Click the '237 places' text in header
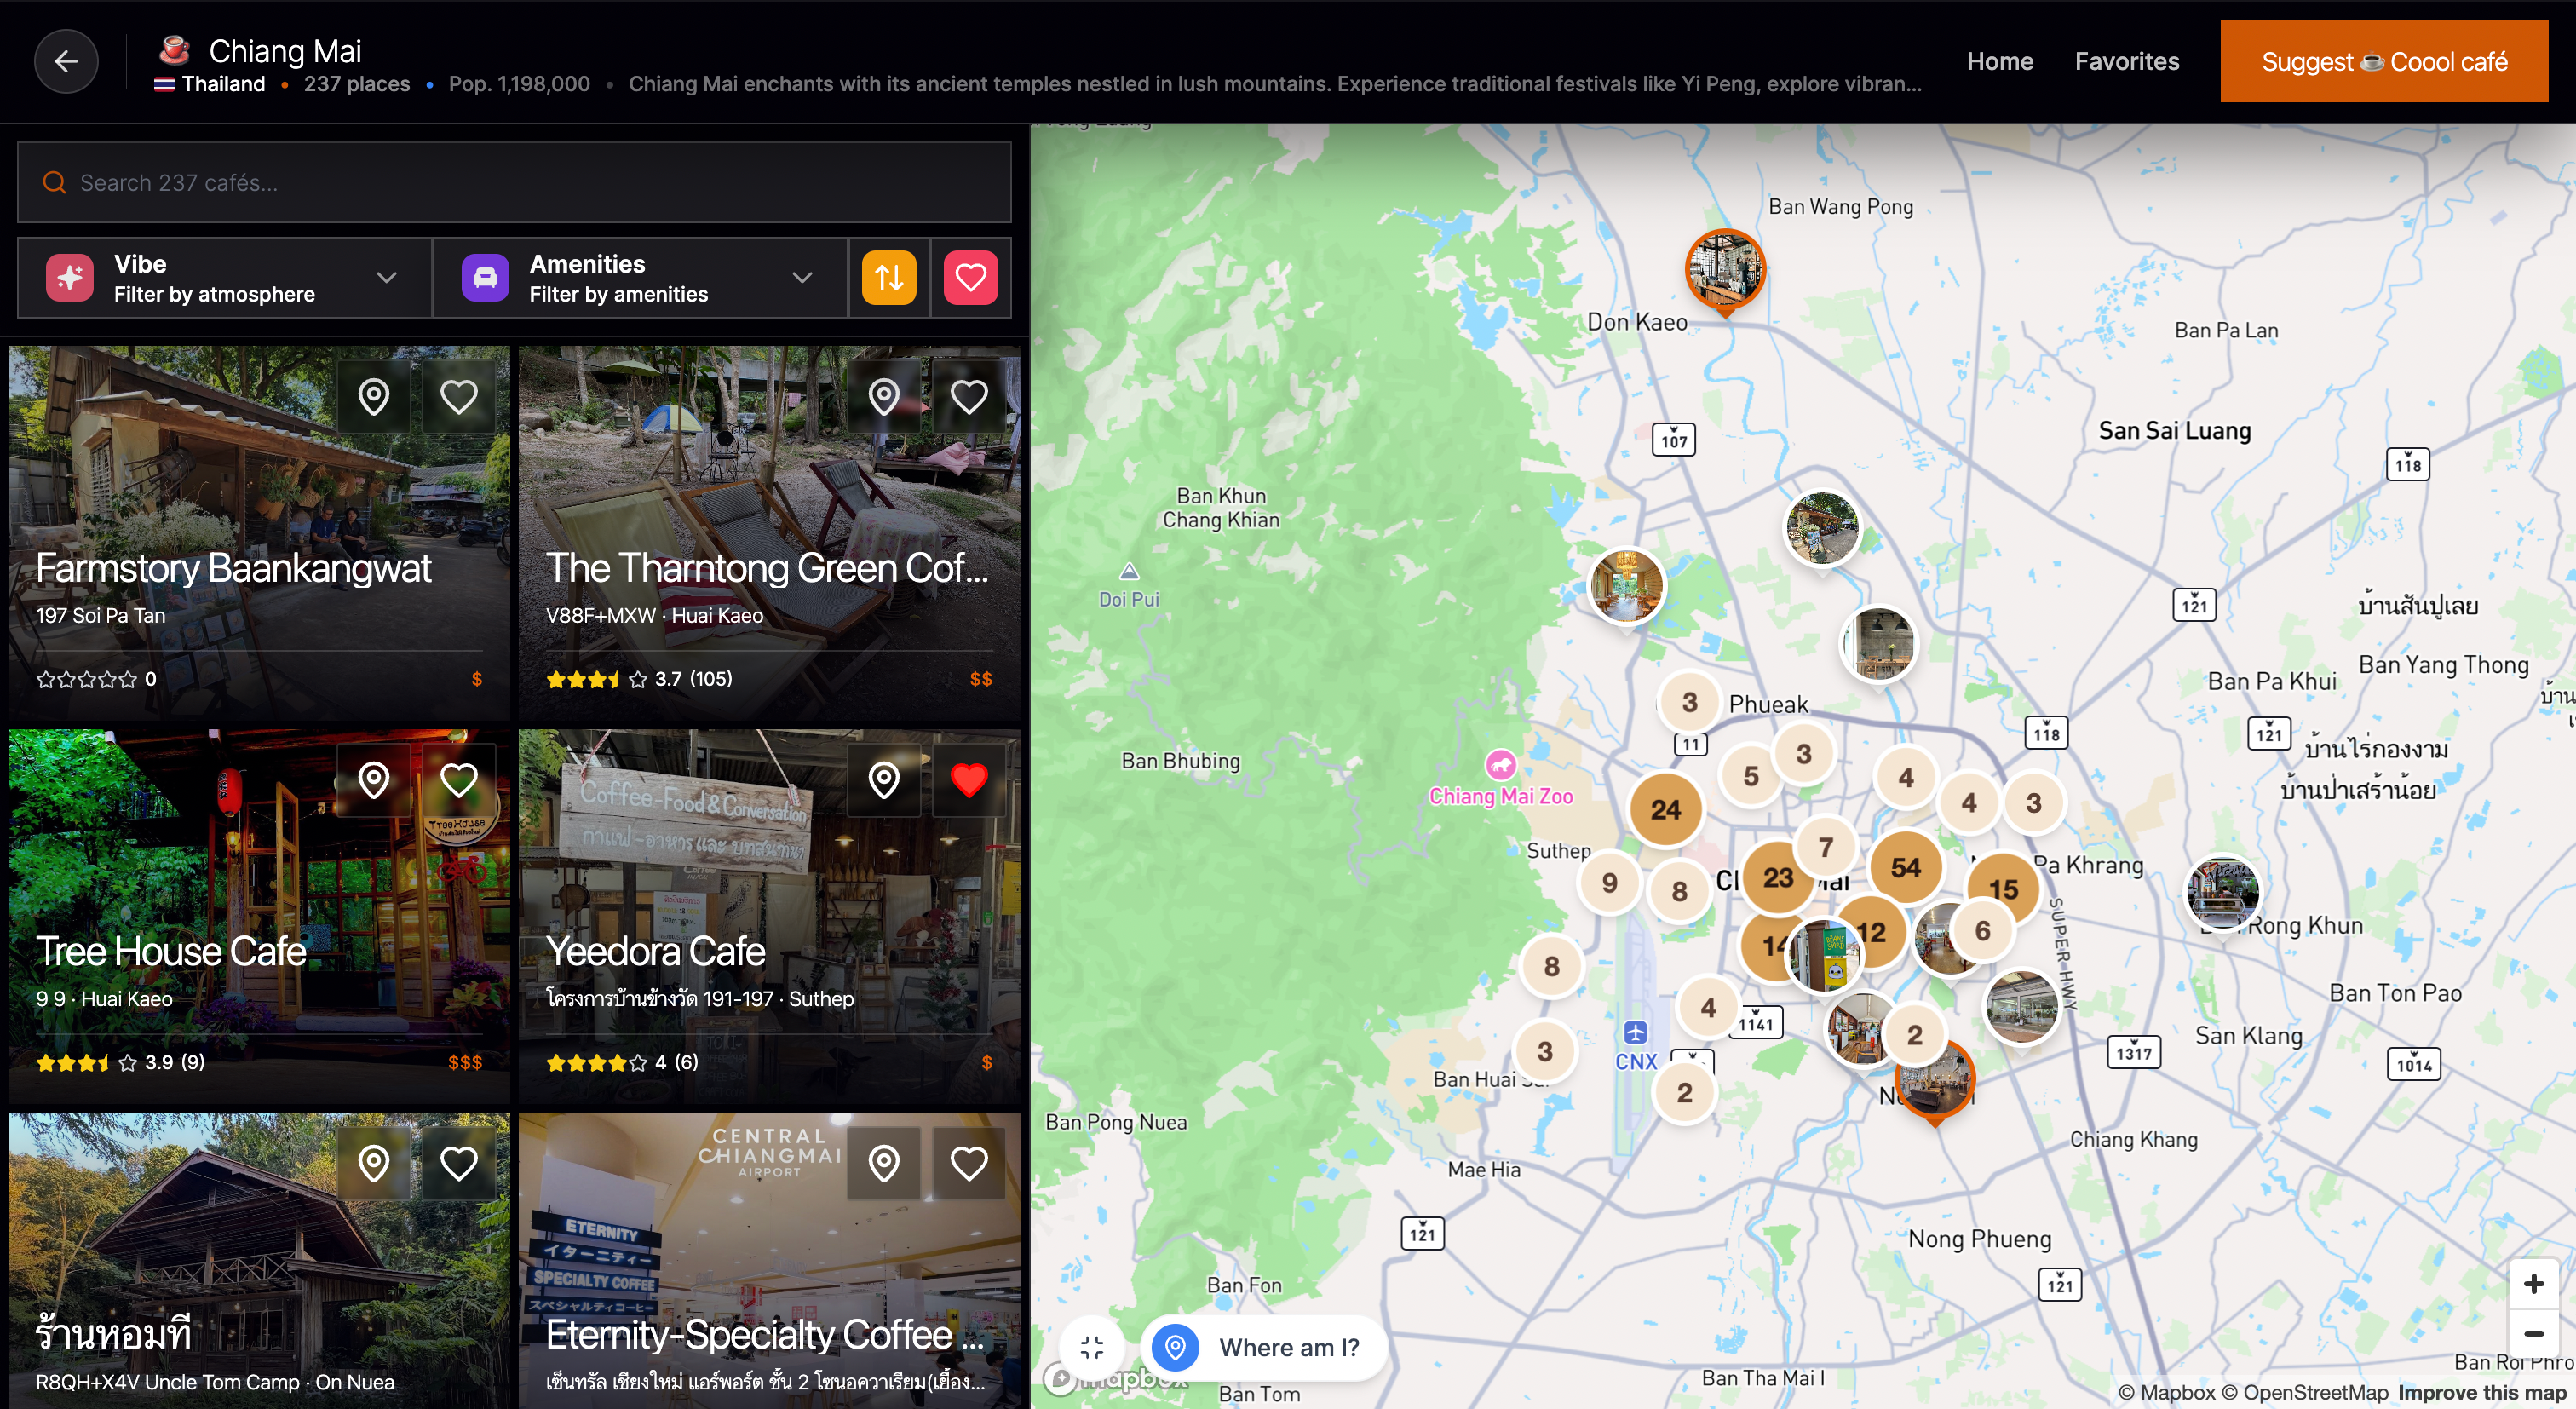This screenshot has height=1409, width=2576. 357,84
